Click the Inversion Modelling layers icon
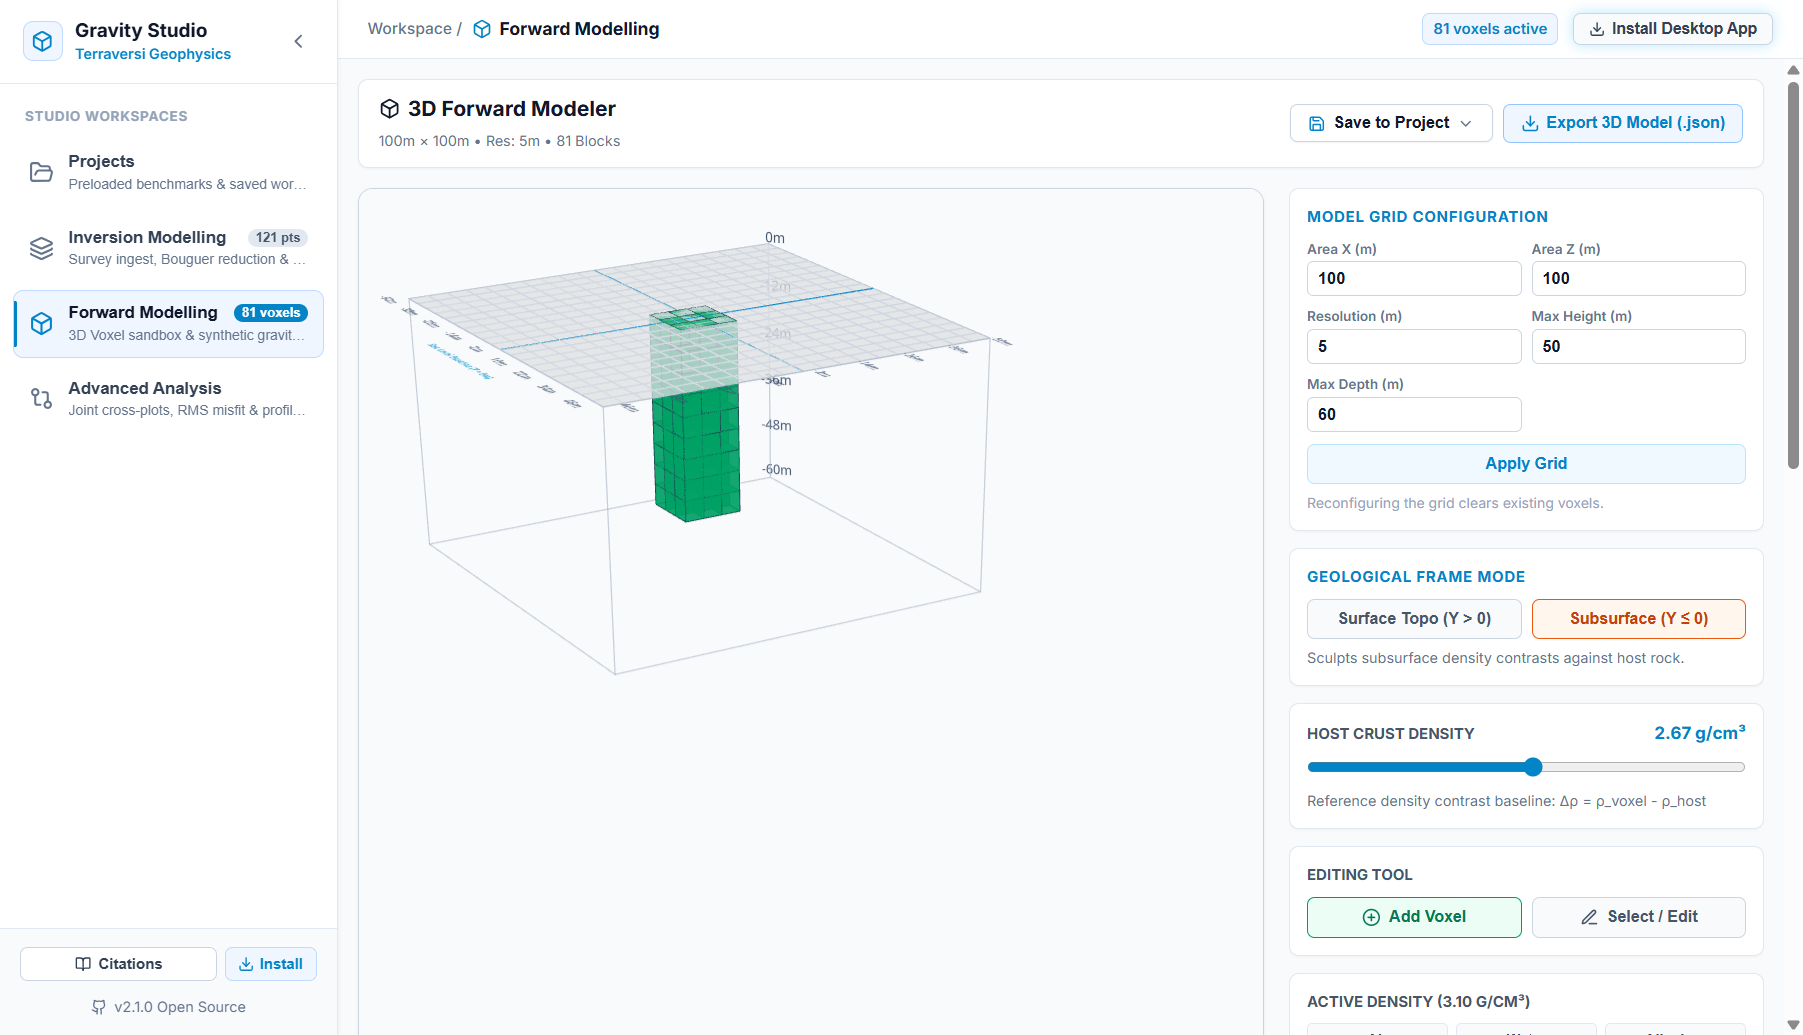This screenshot has height=1035, width=1803. 41,248
